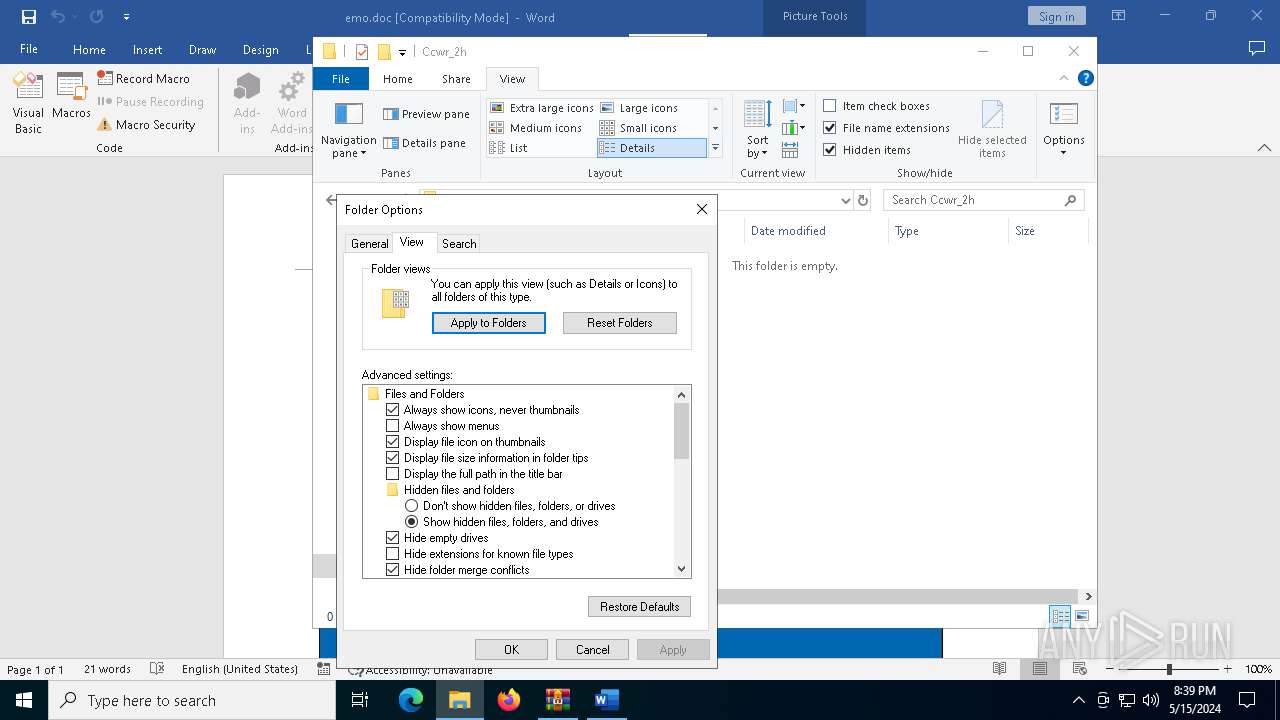Click the Word Save icon

point(29,17)
